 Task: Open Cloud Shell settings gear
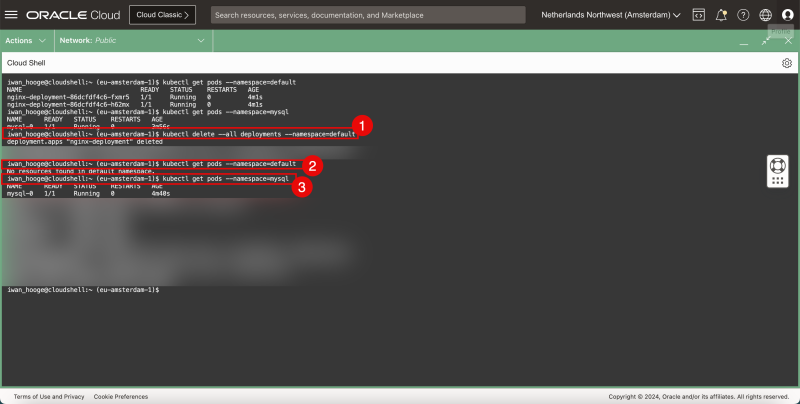click(x=786, y=62)
